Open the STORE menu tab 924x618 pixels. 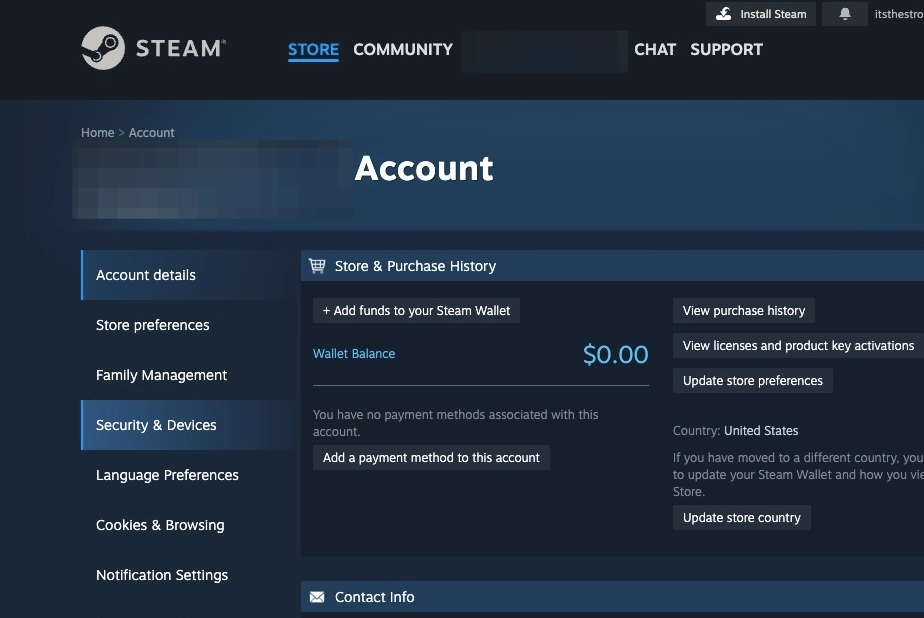tap(313, 49)
